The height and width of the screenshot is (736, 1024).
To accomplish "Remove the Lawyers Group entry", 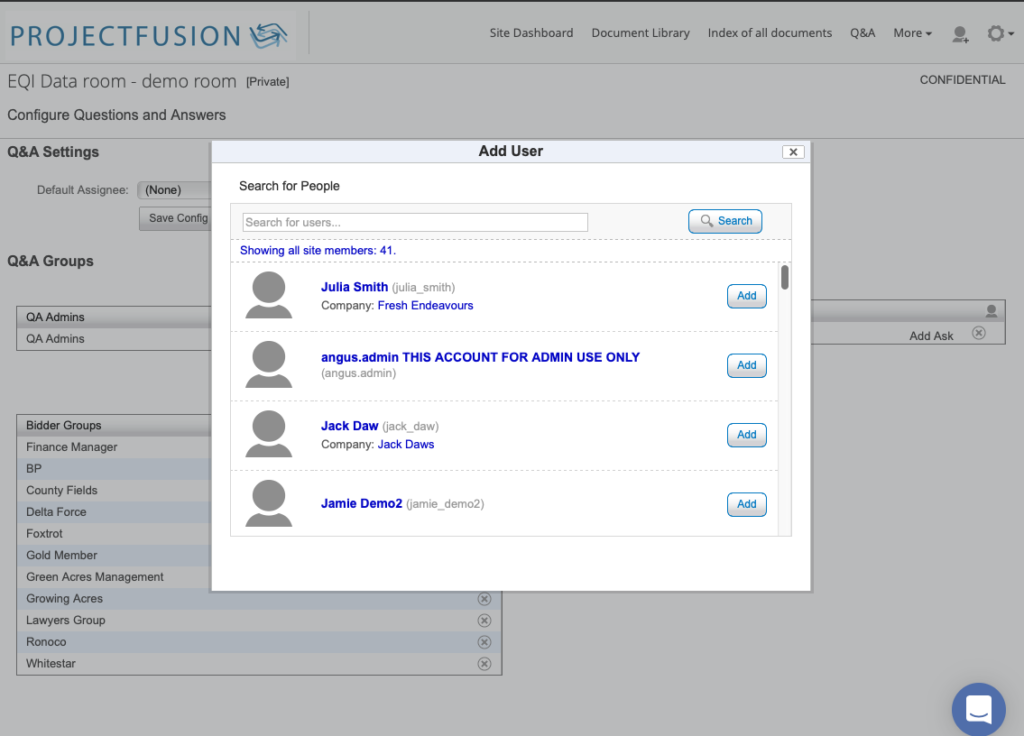I will coord(484,620).
